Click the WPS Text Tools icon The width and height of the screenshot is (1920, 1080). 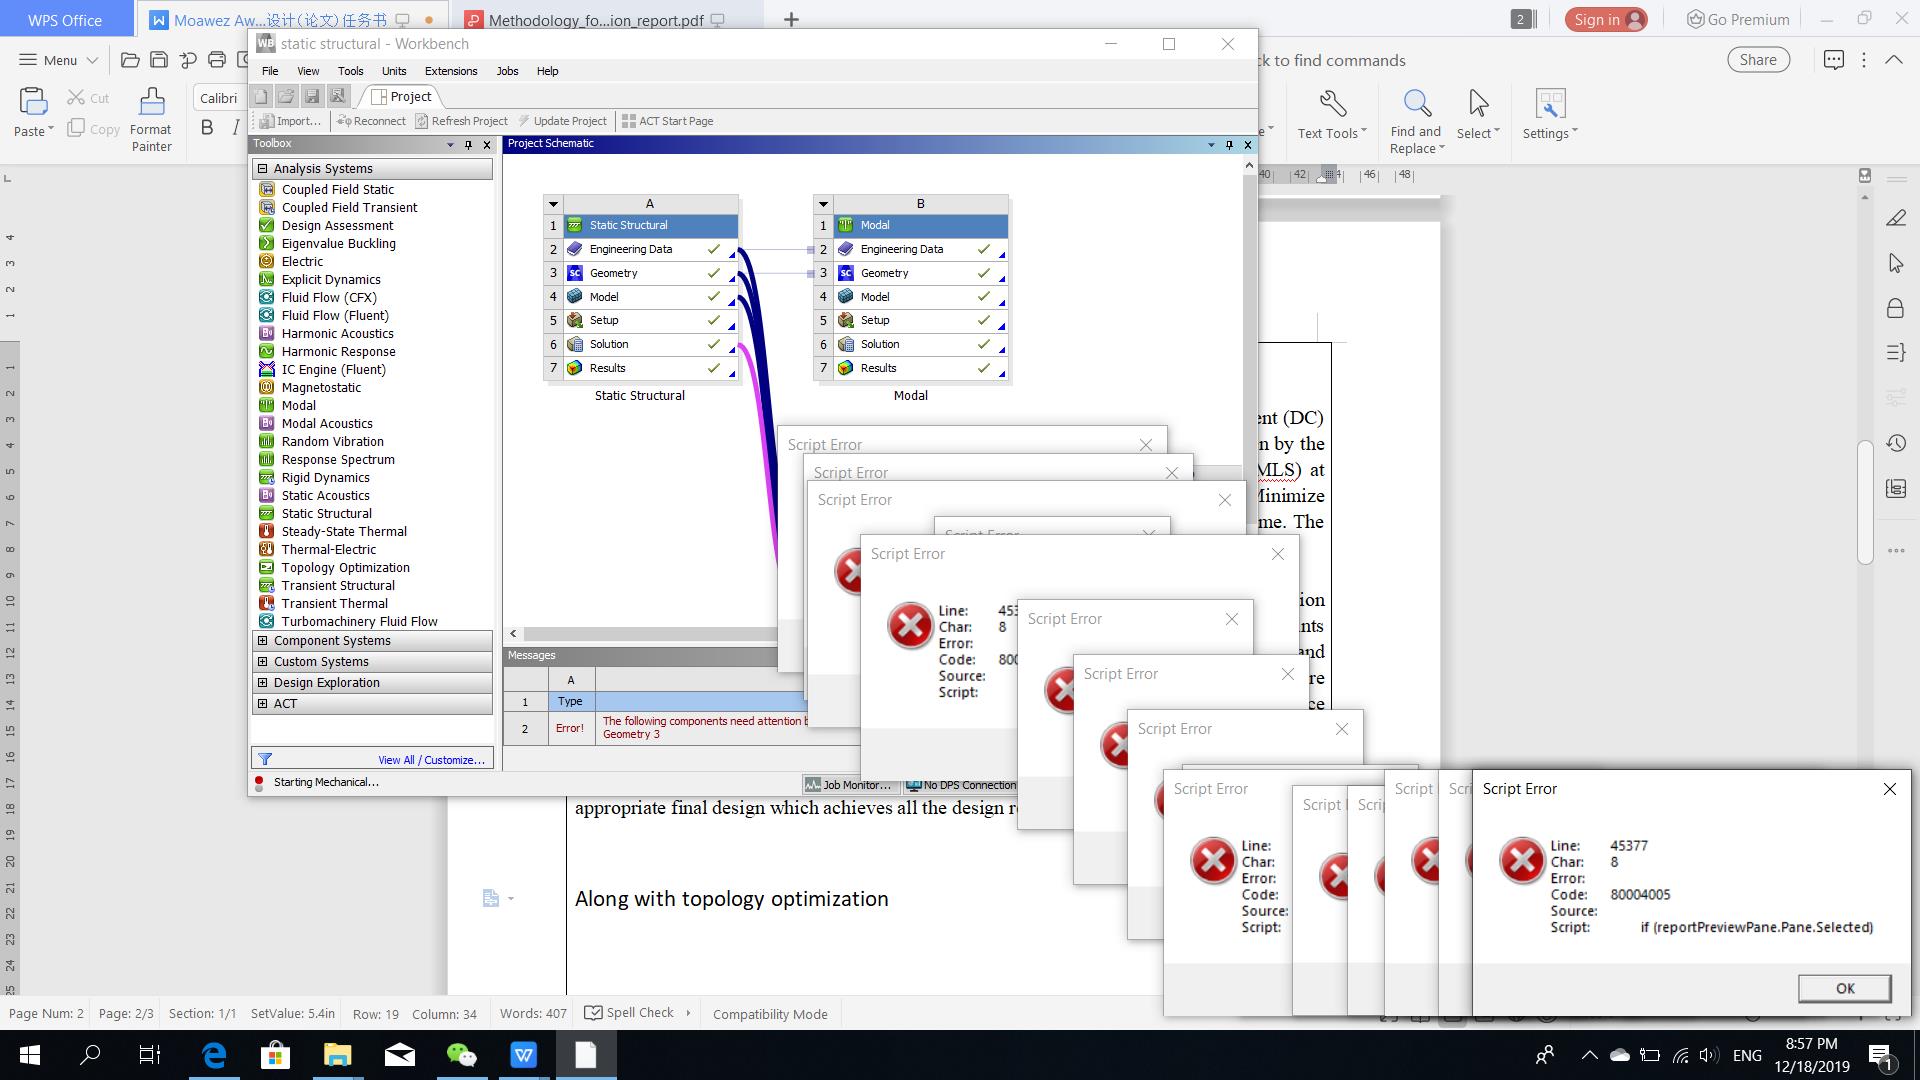pos(1333,104)
